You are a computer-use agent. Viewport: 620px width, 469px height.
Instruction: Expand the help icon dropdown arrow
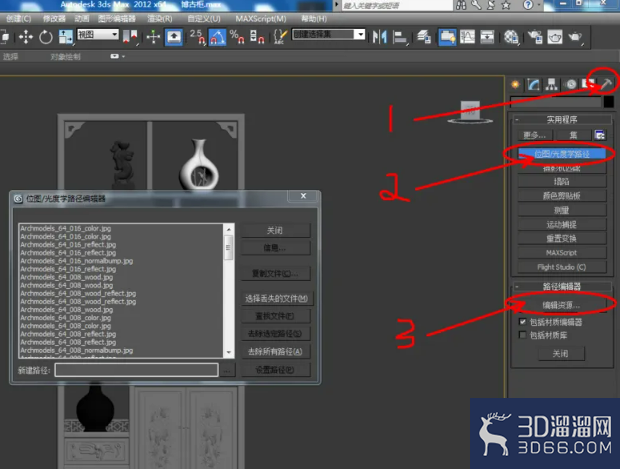[539, 5]
